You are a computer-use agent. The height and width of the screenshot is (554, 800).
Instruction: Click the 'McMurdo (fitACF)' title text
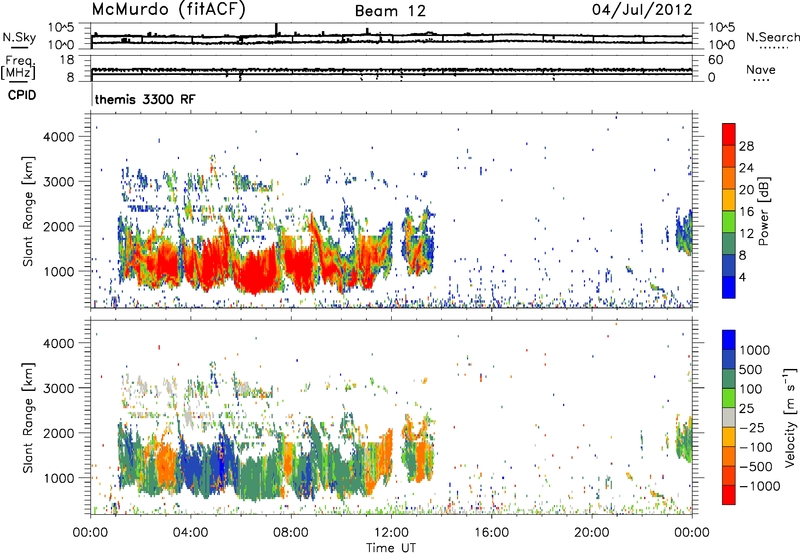click(168, 9)
